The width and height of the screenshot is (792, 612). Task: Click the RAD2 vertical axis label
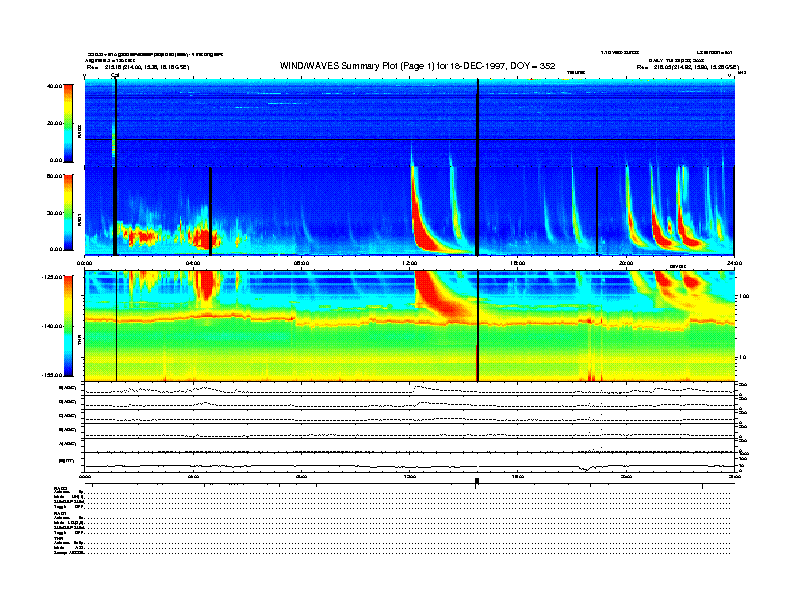coord(79,132)
